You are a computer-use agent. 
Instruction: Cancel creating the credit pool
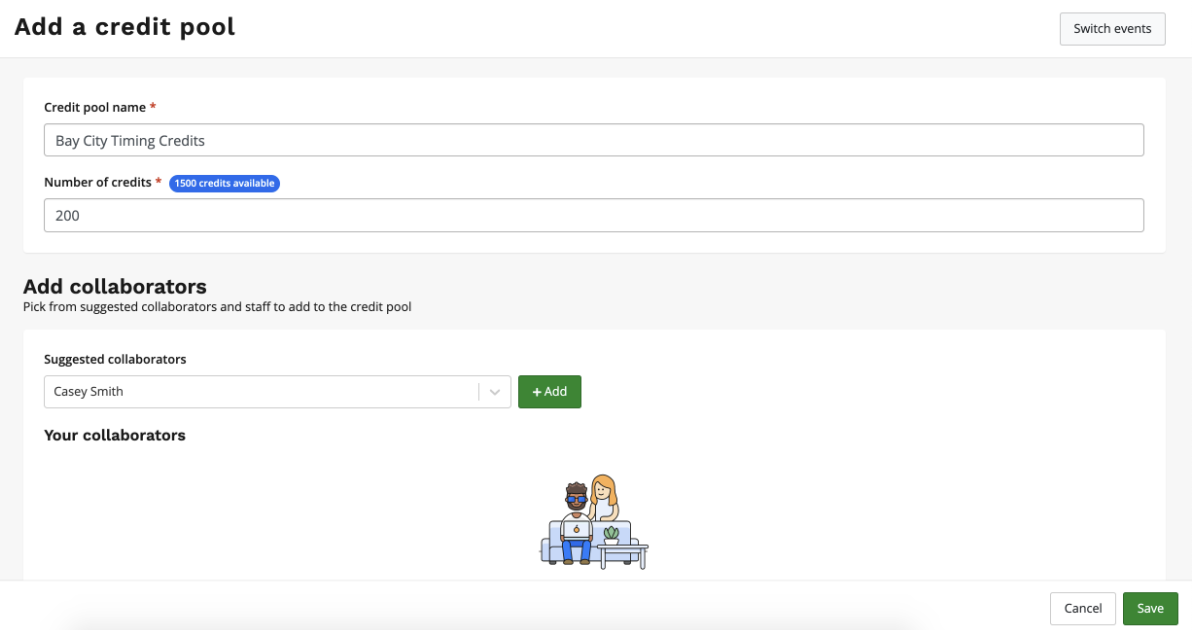click(x=1082, y=608)
